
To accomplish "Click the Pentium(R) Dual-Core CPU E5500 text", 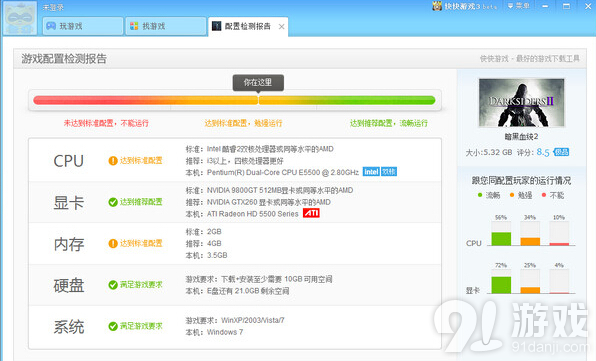I will [283, 172].
